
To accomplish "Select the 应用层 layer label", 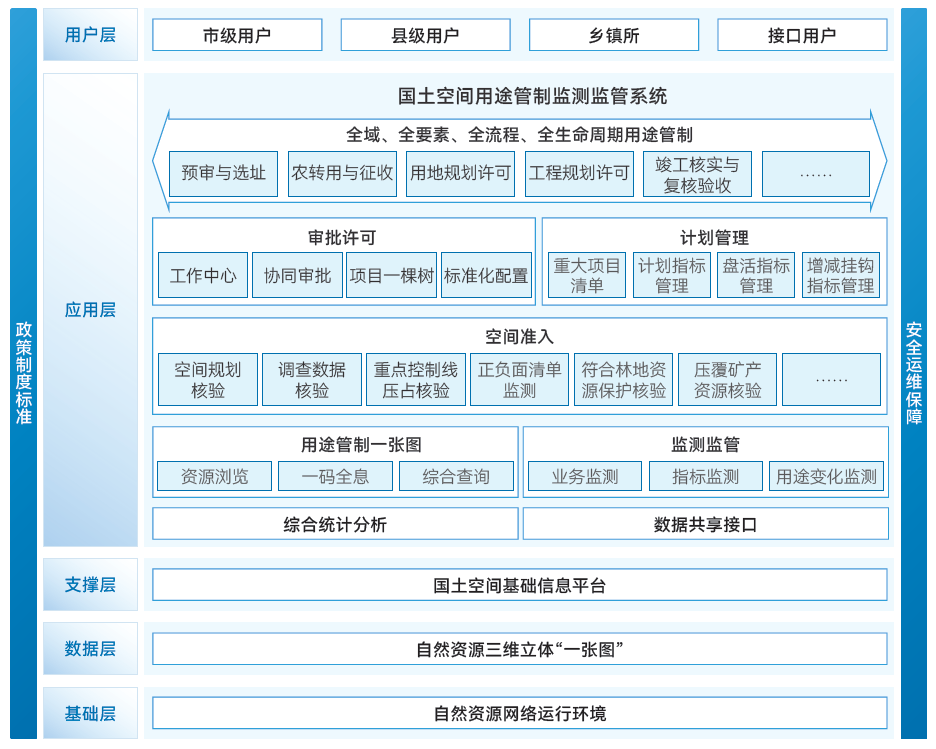I will click(90, 310).
